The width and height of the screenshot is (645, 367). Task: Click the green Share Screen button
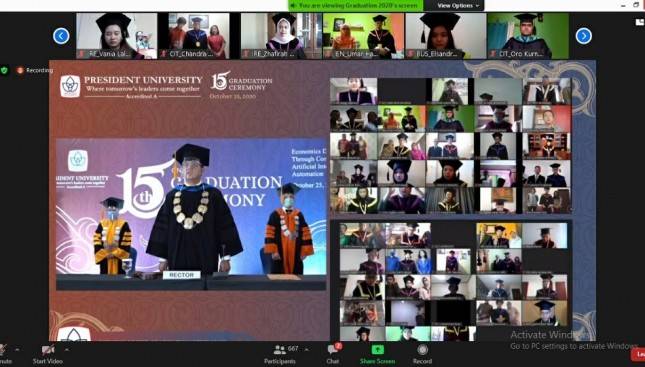(378, 354)
